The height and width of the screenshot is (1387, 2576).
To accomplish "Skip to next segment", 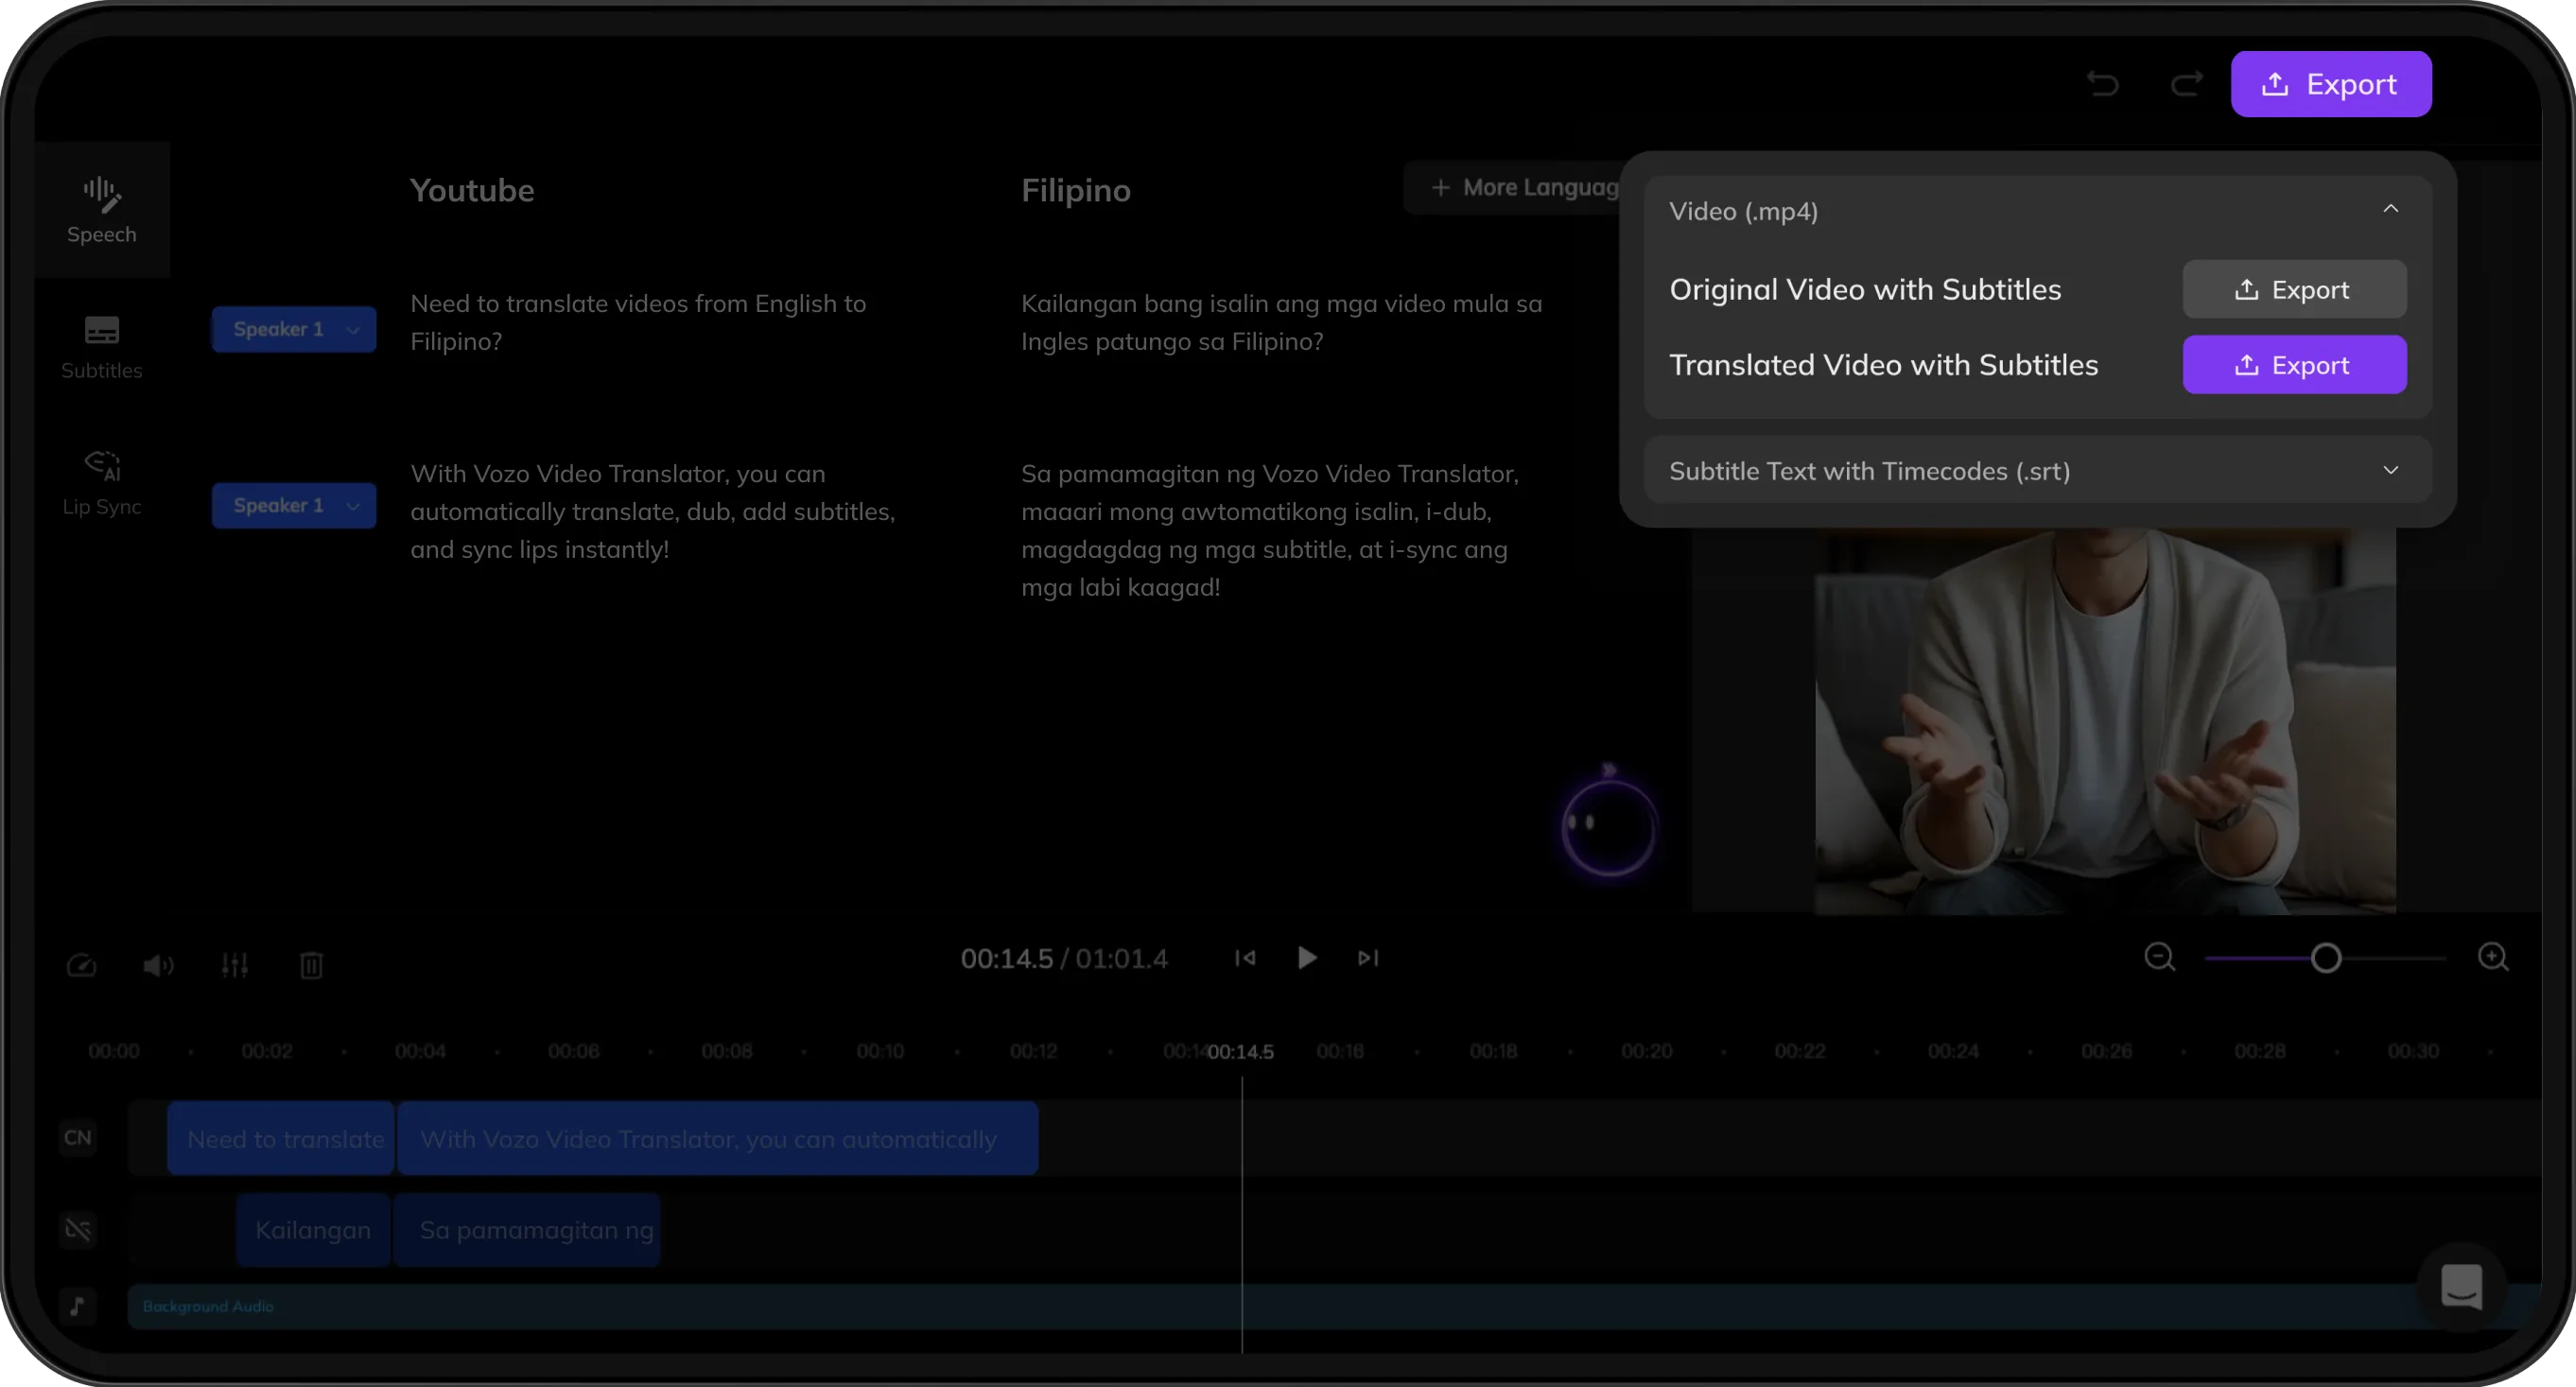I will [1367, 958].
